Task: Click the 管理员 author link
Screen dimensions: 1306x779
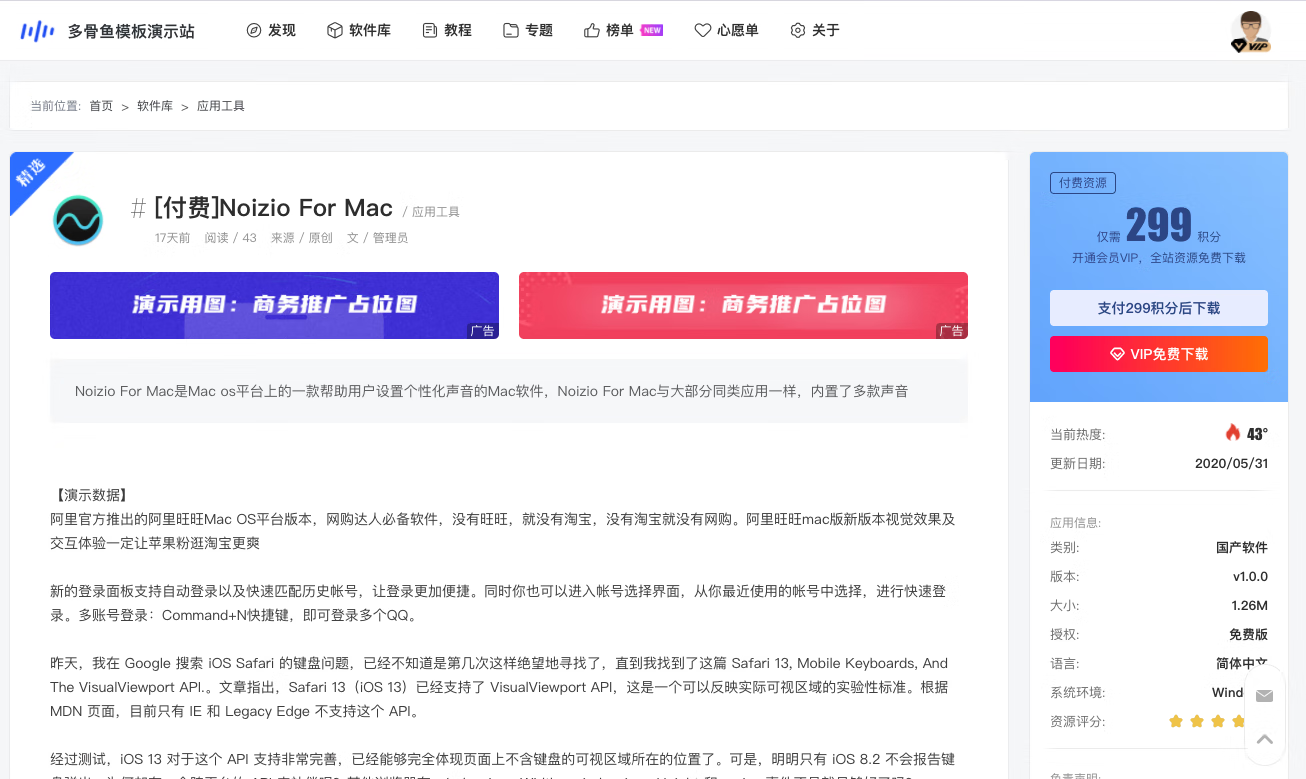Action: (x=390, y=238)
